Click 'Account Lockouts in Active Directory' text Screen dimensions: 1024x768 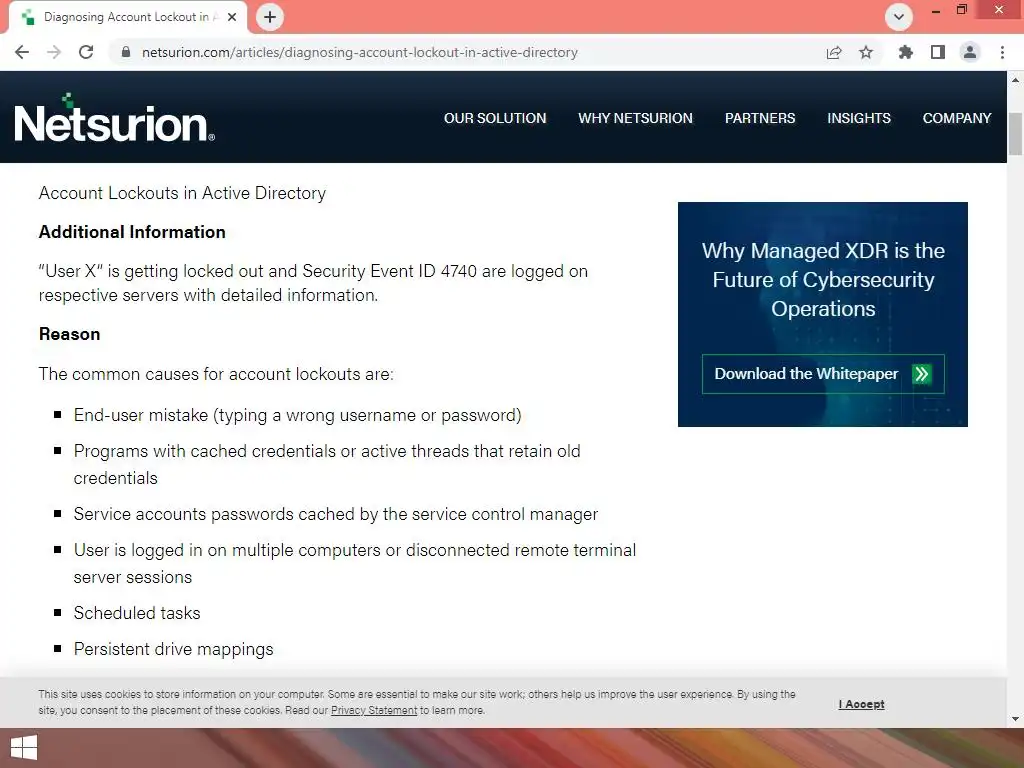click(x=182, y=193)
